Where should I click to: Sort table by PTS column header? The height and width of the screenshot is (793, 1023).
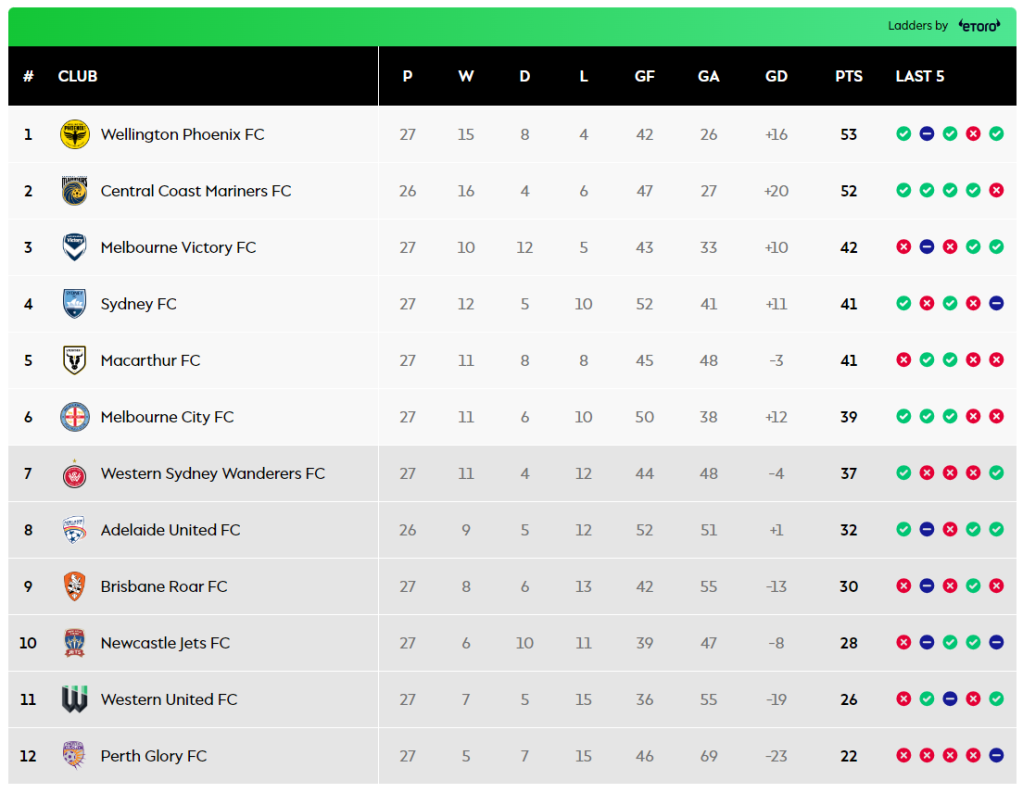(x=848, y=76)
